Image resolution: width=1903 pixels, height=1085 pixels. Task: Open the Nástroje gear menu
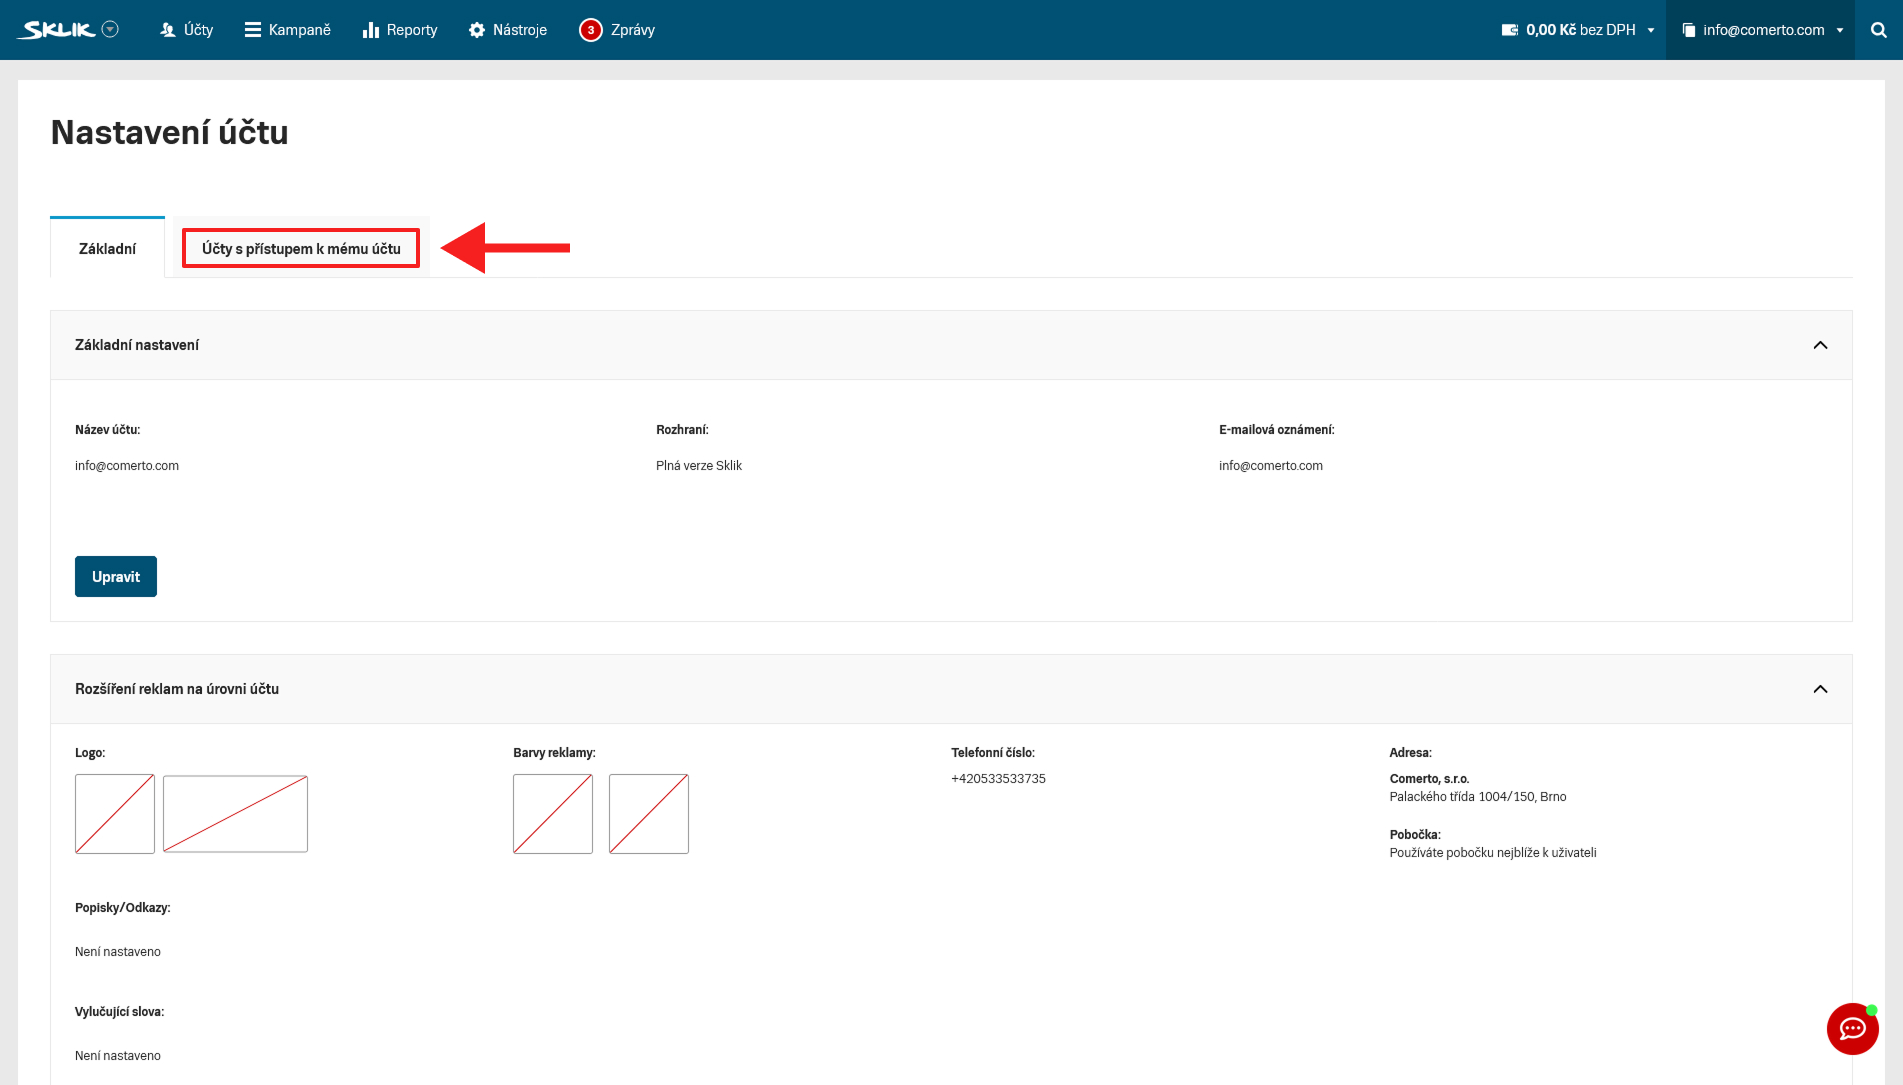pyautogui.click(x=508, y=30)
